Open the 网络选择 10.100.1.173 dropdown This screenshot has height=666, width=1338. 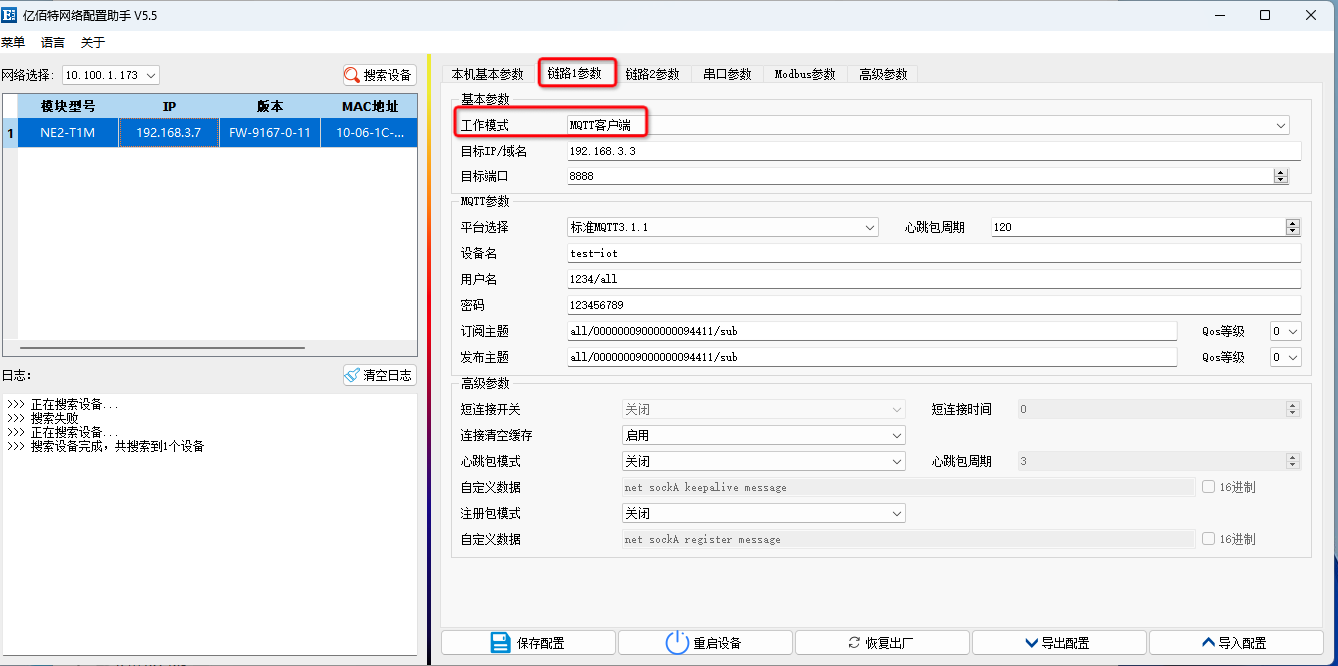pyautogui.click(x=110, y=75)
